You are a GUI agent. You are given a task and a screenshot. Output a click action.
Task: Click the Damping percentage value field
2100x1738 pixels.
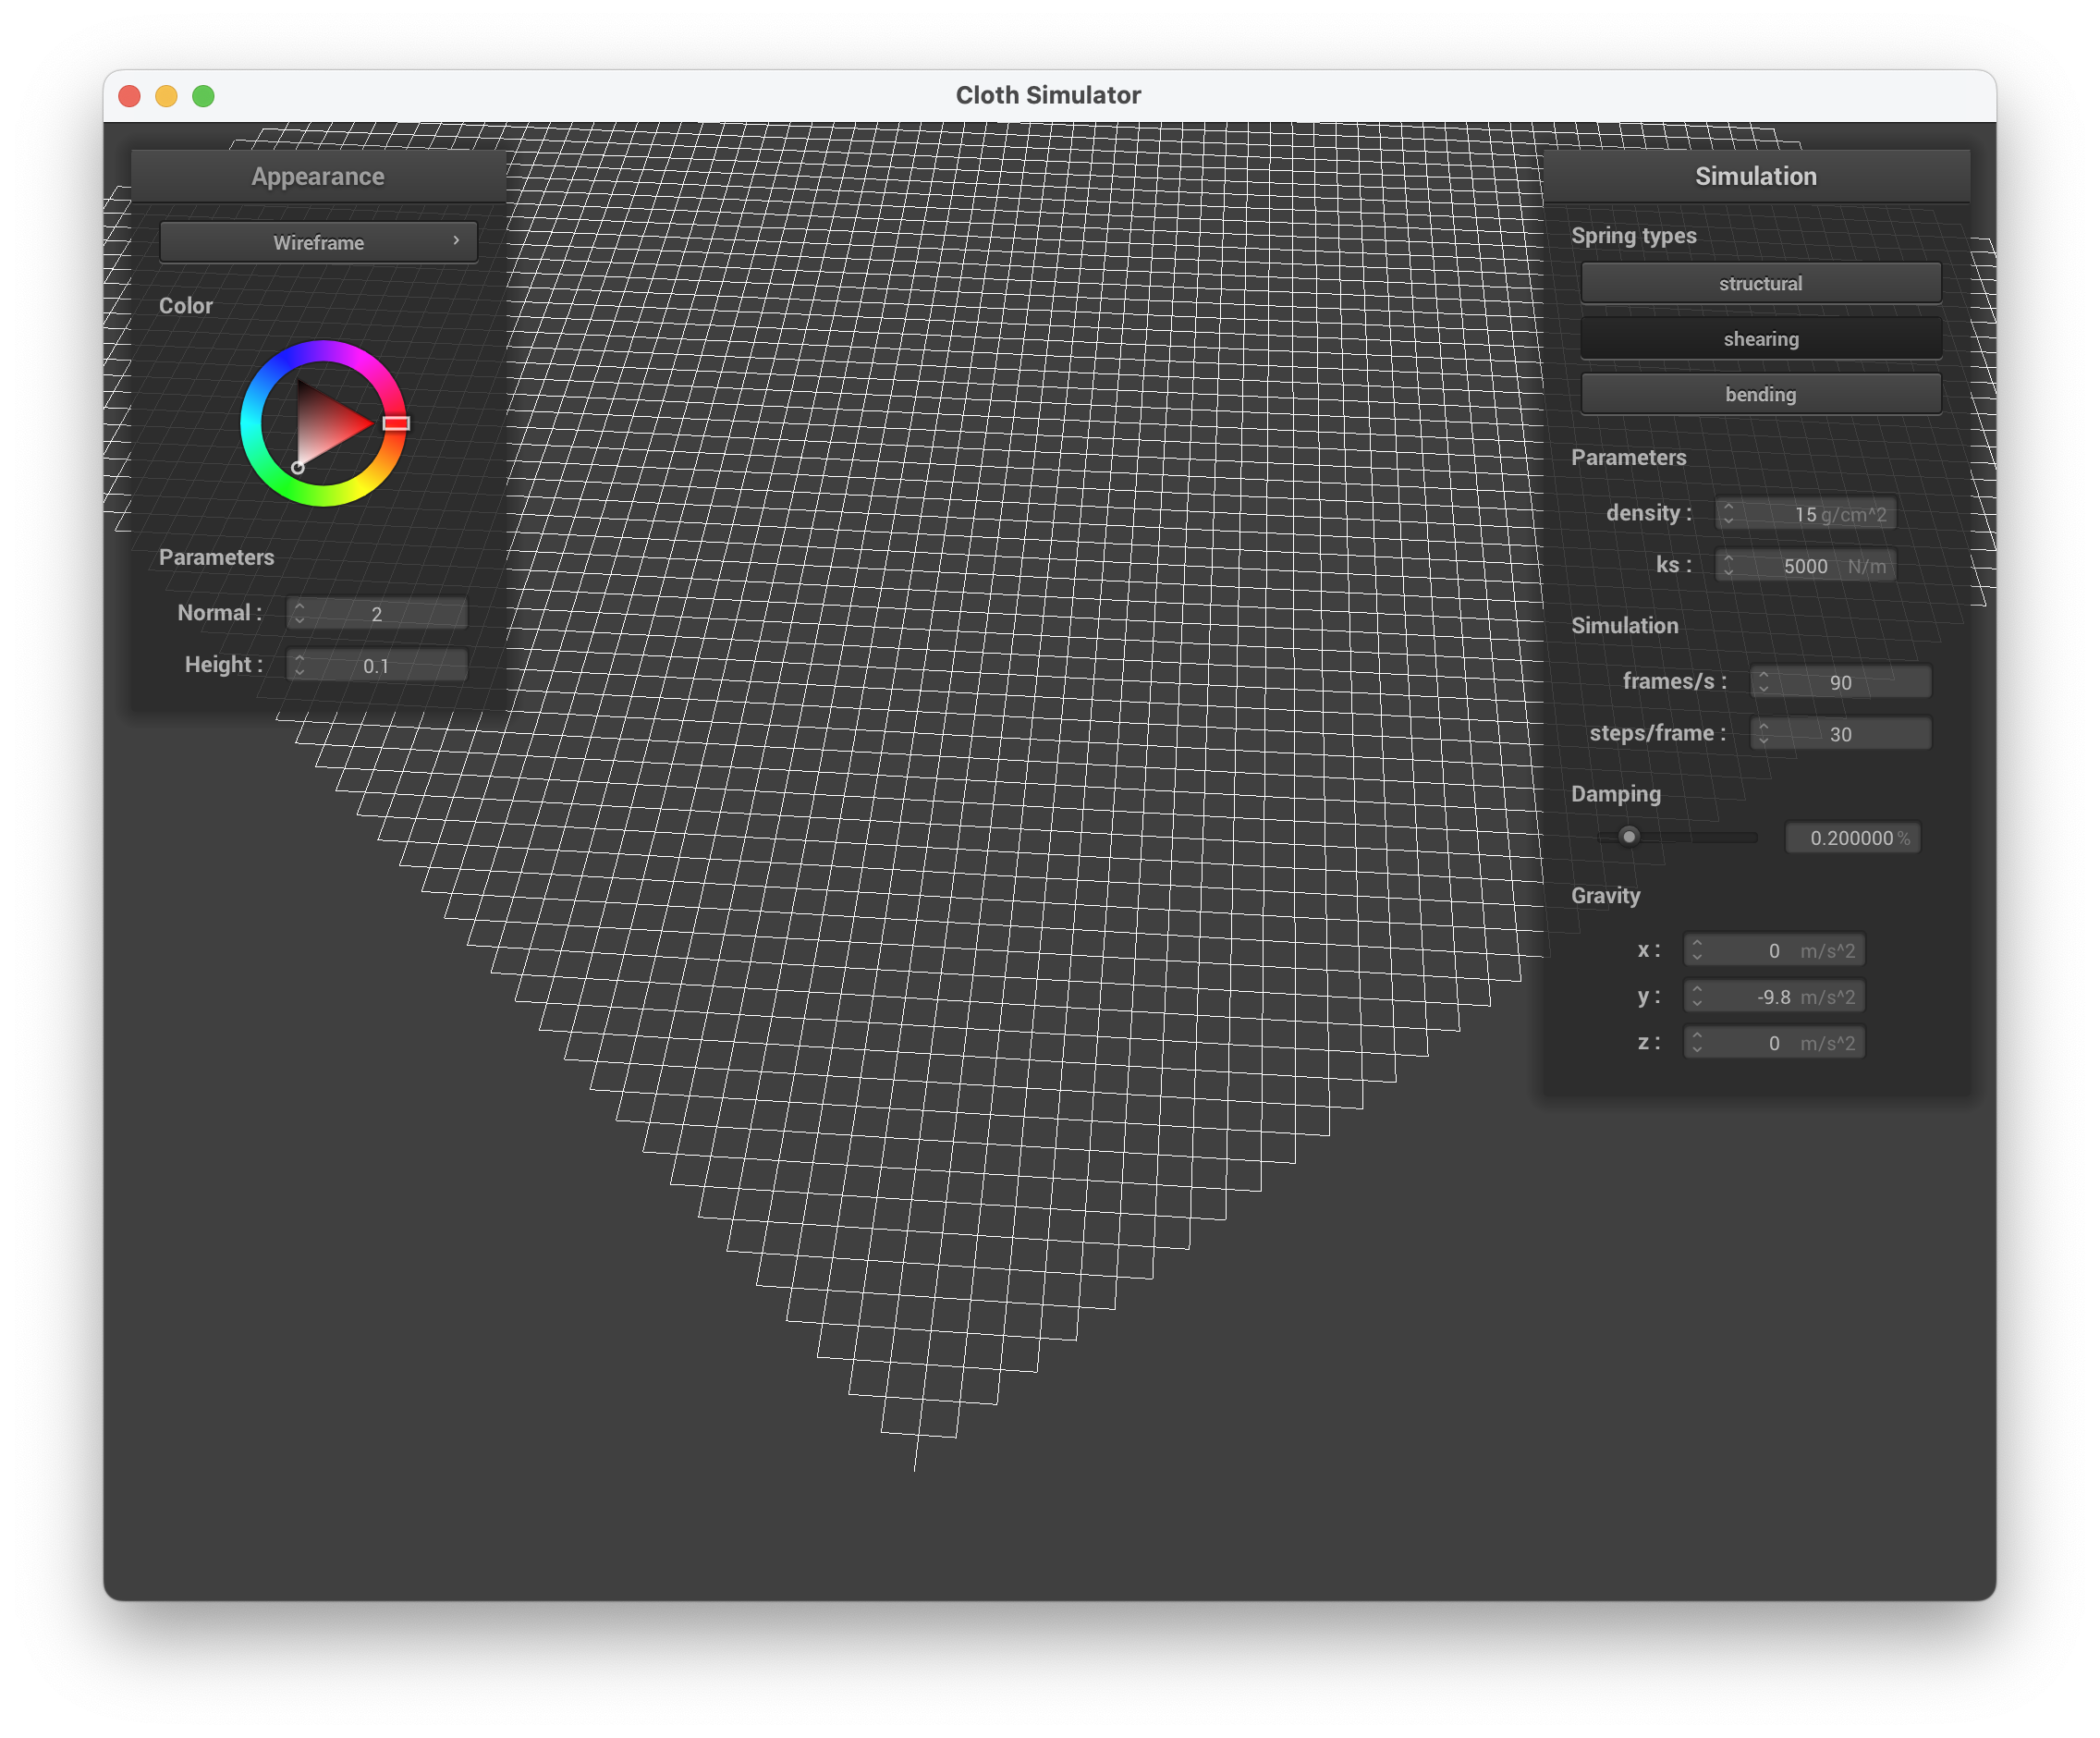pos(1852,838)
